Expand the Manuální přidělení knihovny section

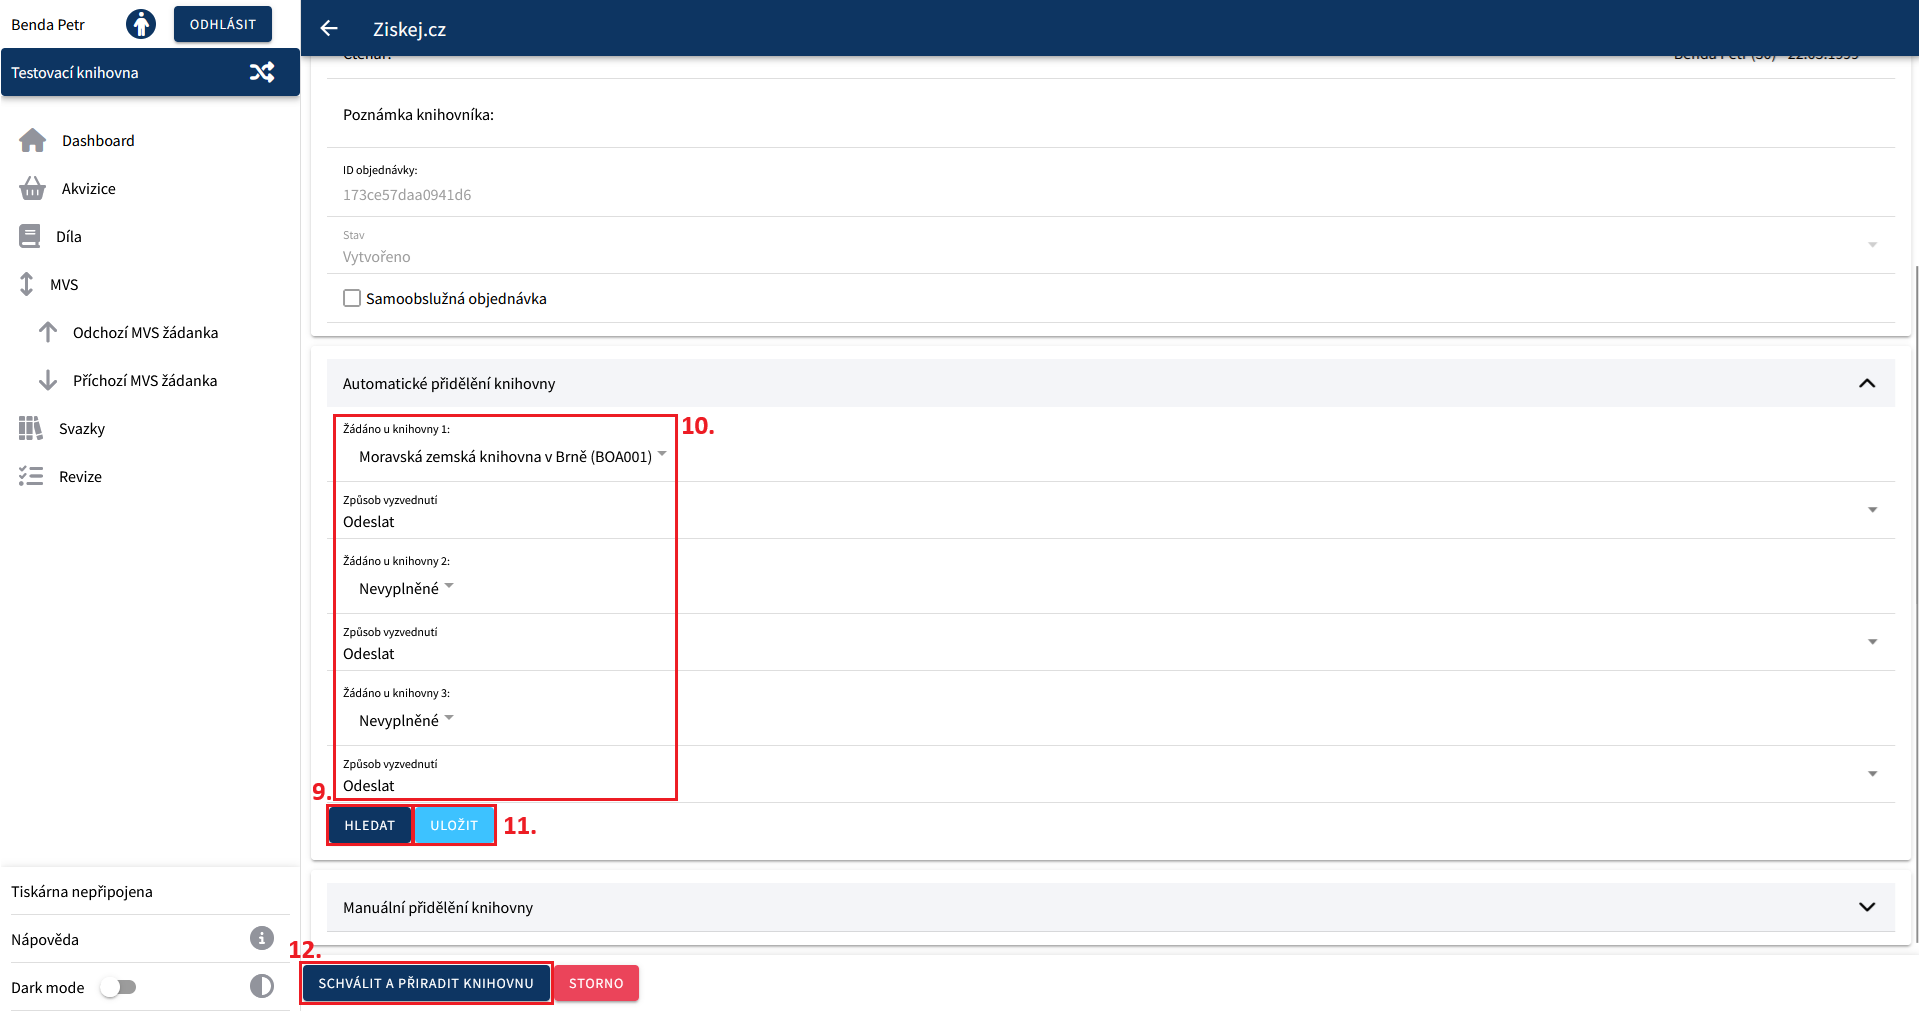1866,907
